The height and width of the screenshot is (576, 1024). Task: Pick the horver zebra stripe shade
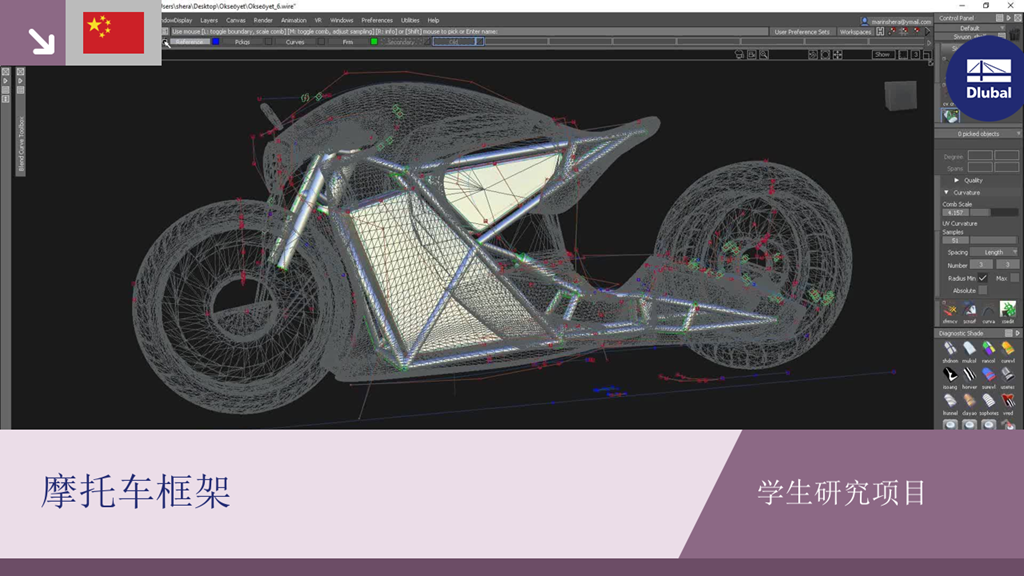(969, 375)
